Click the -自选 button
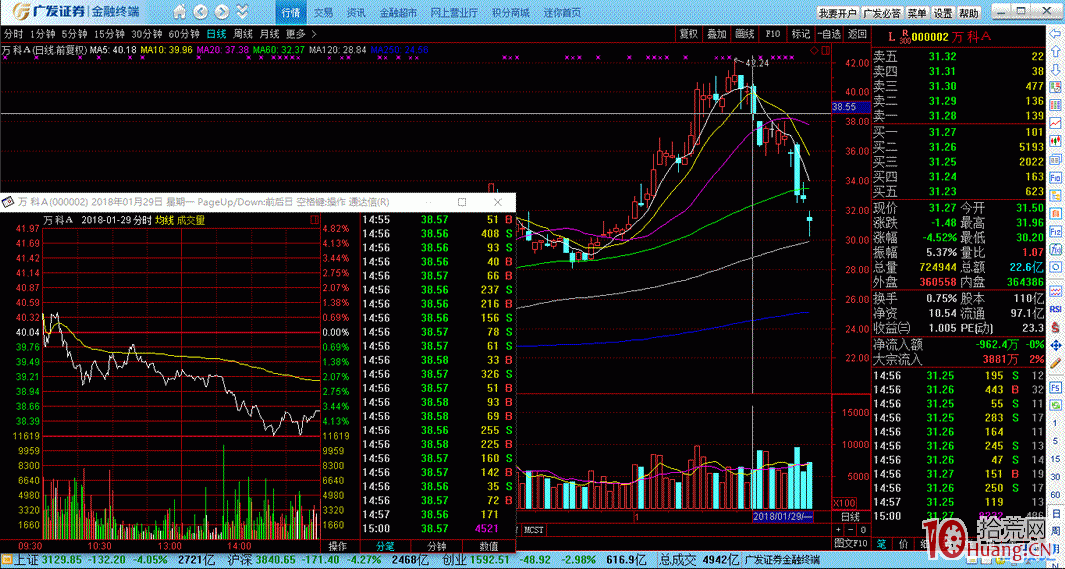The image size is (1065, 569). pyautogui.click(x=829, y=34)
